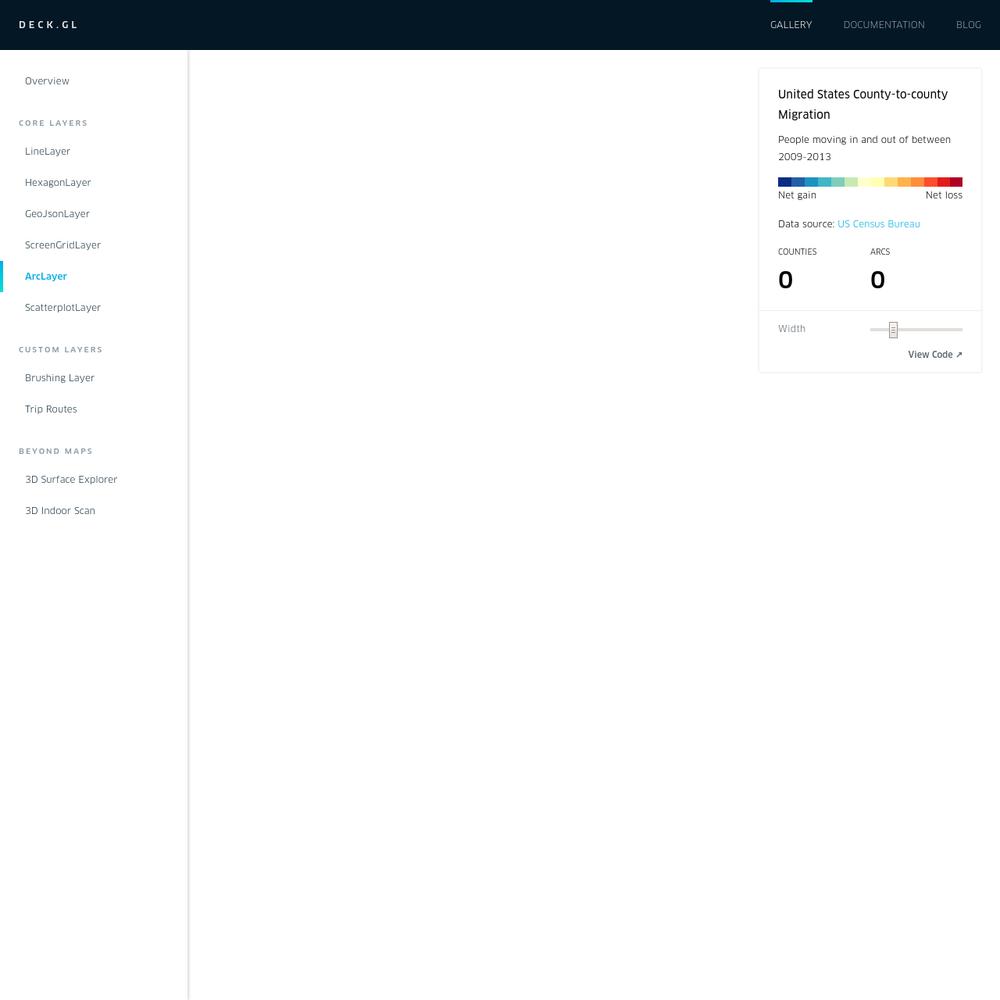This screenshot has width=1000, height=1000.
Task: Click the 'People moving in and out' description
Action: [x=864, y=148]
